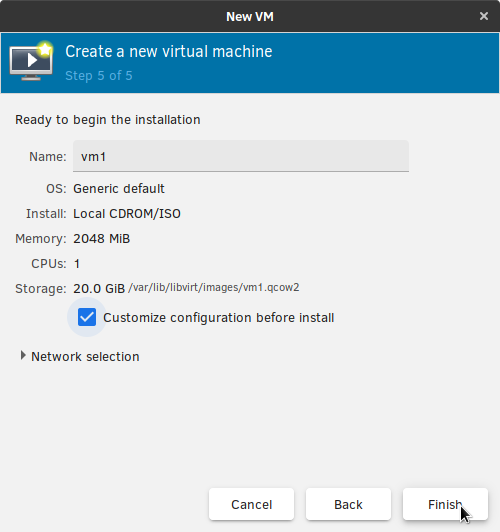Go Back to the previous step
The width and height of the screenshot is (500, 532).
point(348,504)
